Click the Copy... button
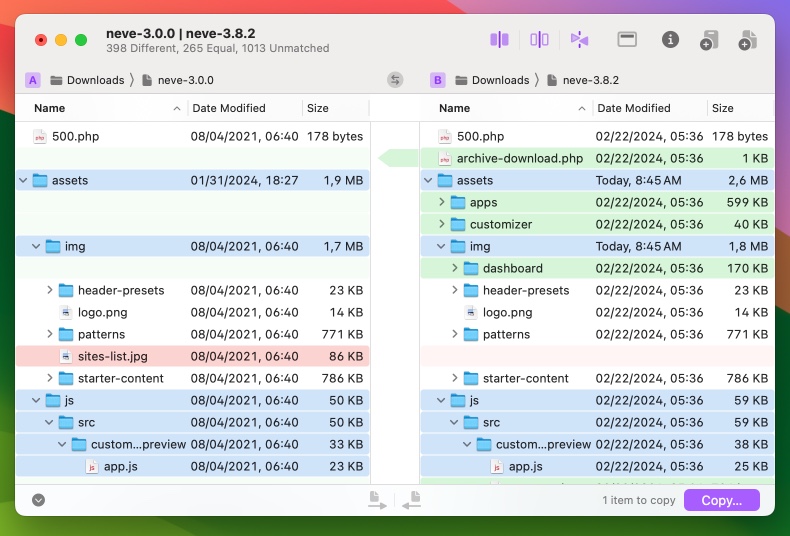Screen dimensions: 790x536 click(x=721, y=500)
